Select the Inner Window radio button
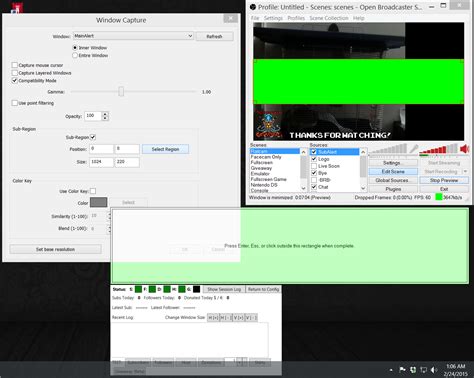 click(x=75, y=48)
